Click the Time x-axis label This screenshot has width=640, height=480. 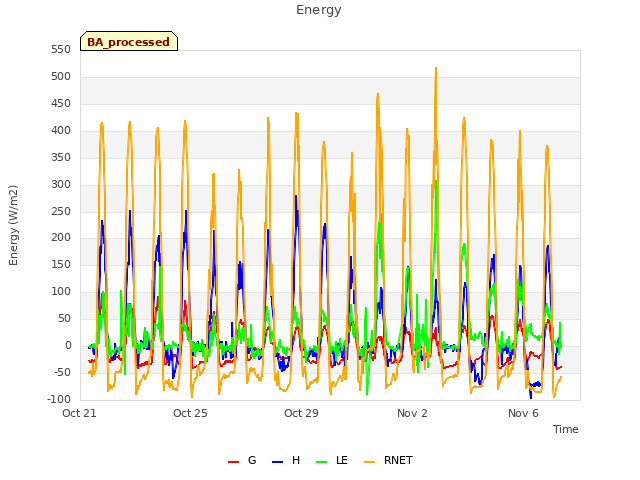[x=565, y=429]
